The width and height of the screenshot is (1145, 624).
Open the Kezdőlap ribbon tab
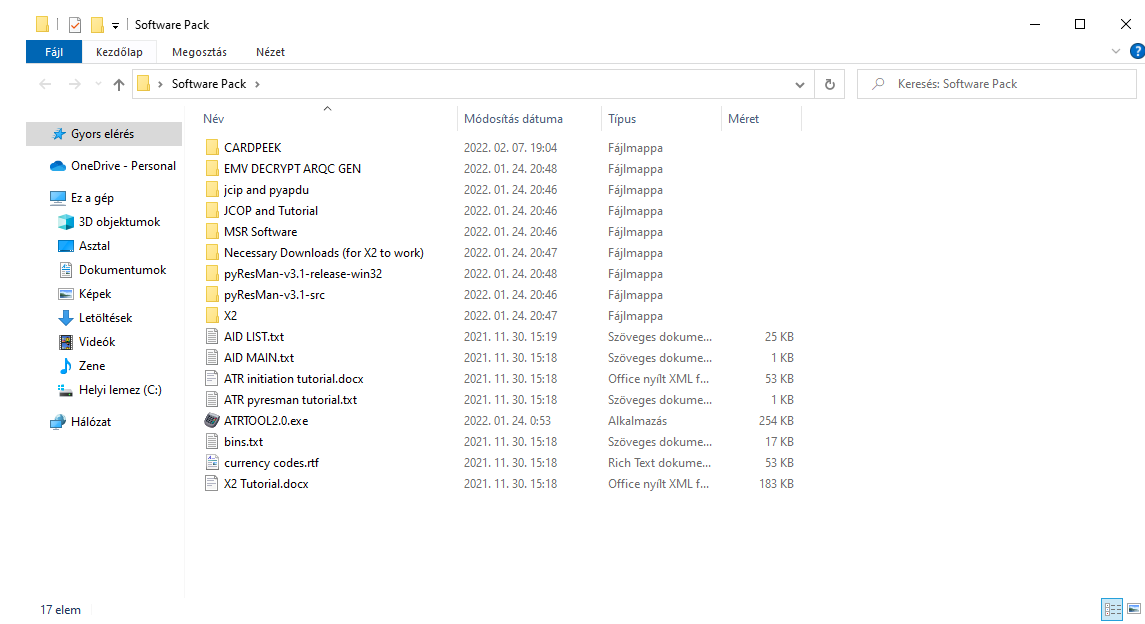(x=119, y=52)
